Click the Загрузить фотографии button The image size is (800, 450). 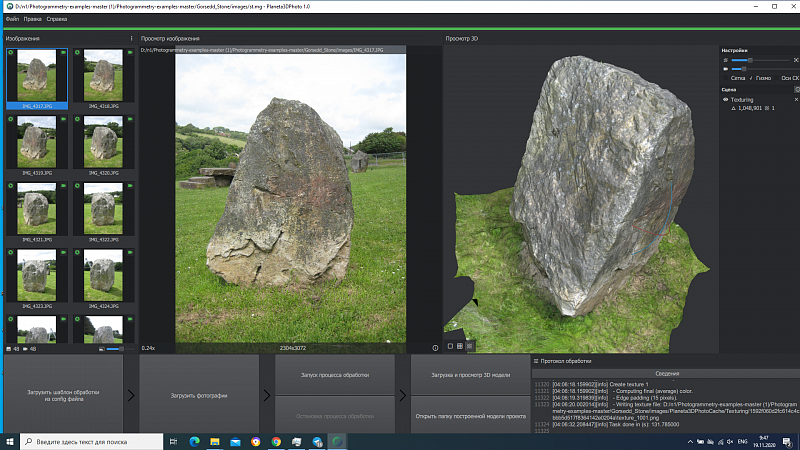(198, 396)
